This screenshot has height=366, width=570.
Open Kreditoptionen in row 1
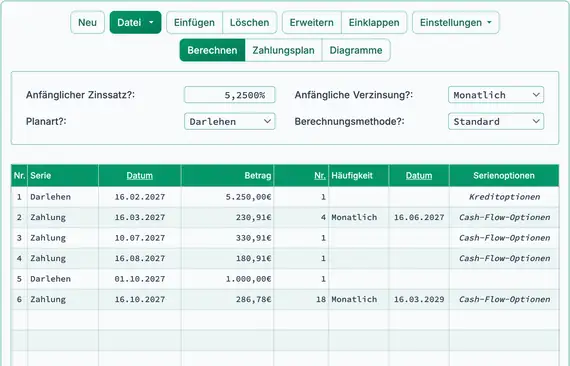504,197
